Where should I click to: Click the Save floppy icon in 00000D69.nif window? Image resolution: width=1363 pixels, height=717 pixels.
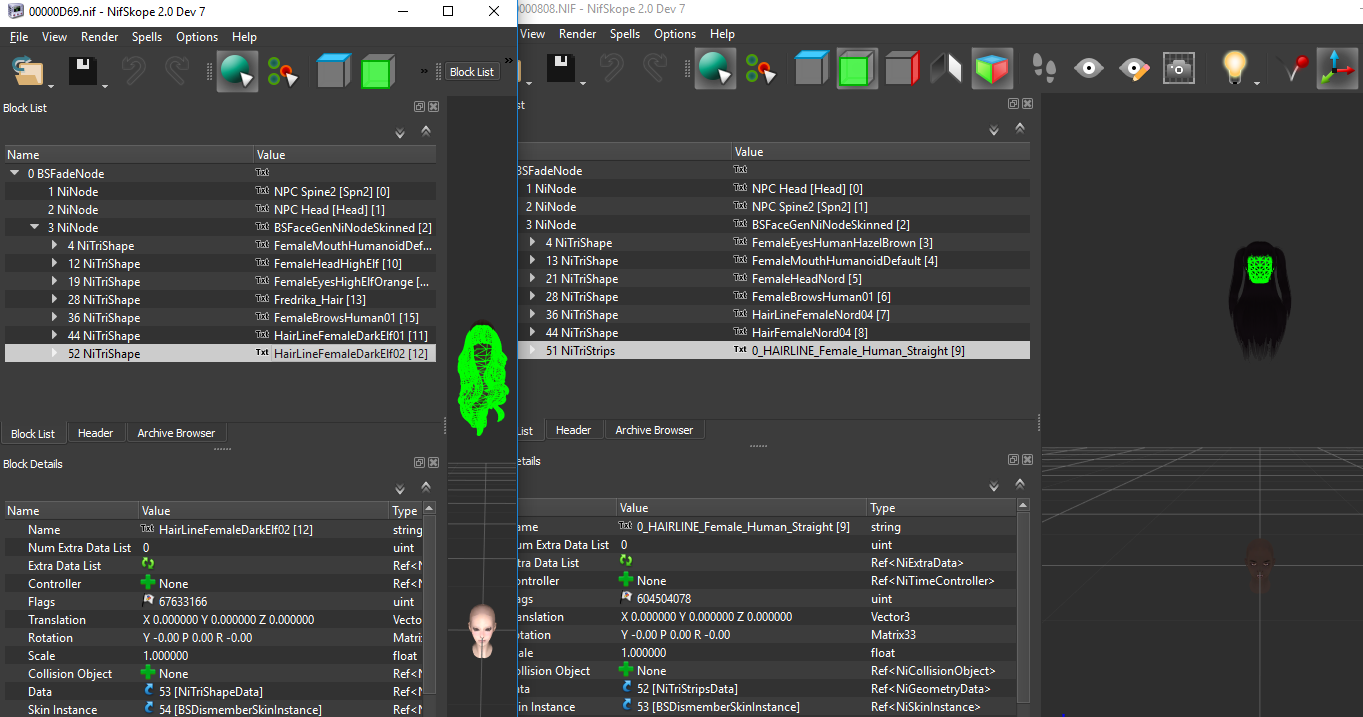[83, 71]
